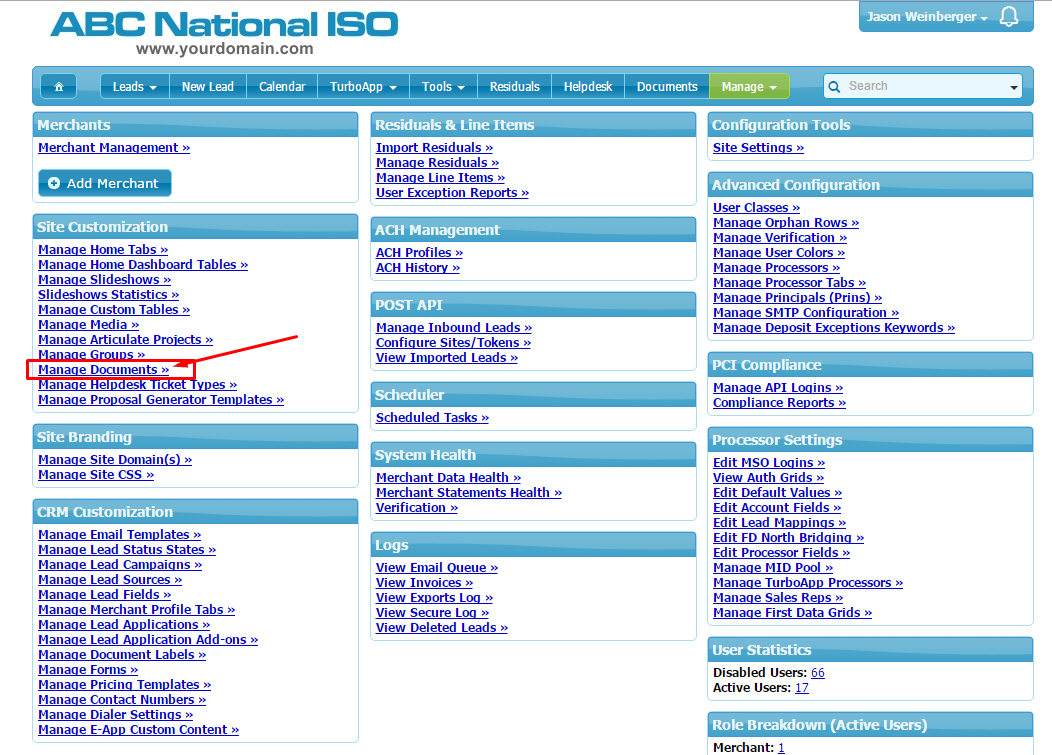The image size is (1052, 755).
Task: Click inside the Search field
Action: point(923,86)
